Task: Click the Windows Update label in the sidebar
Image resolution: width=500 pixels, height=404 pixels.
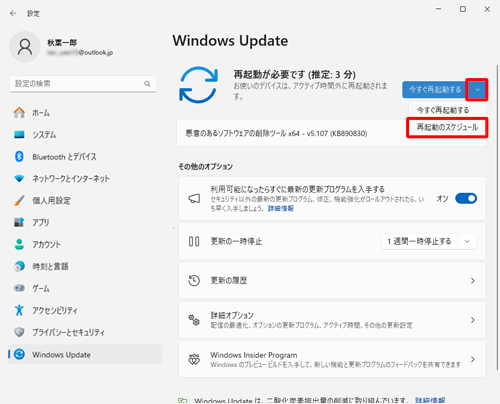Action: (61, 355)
